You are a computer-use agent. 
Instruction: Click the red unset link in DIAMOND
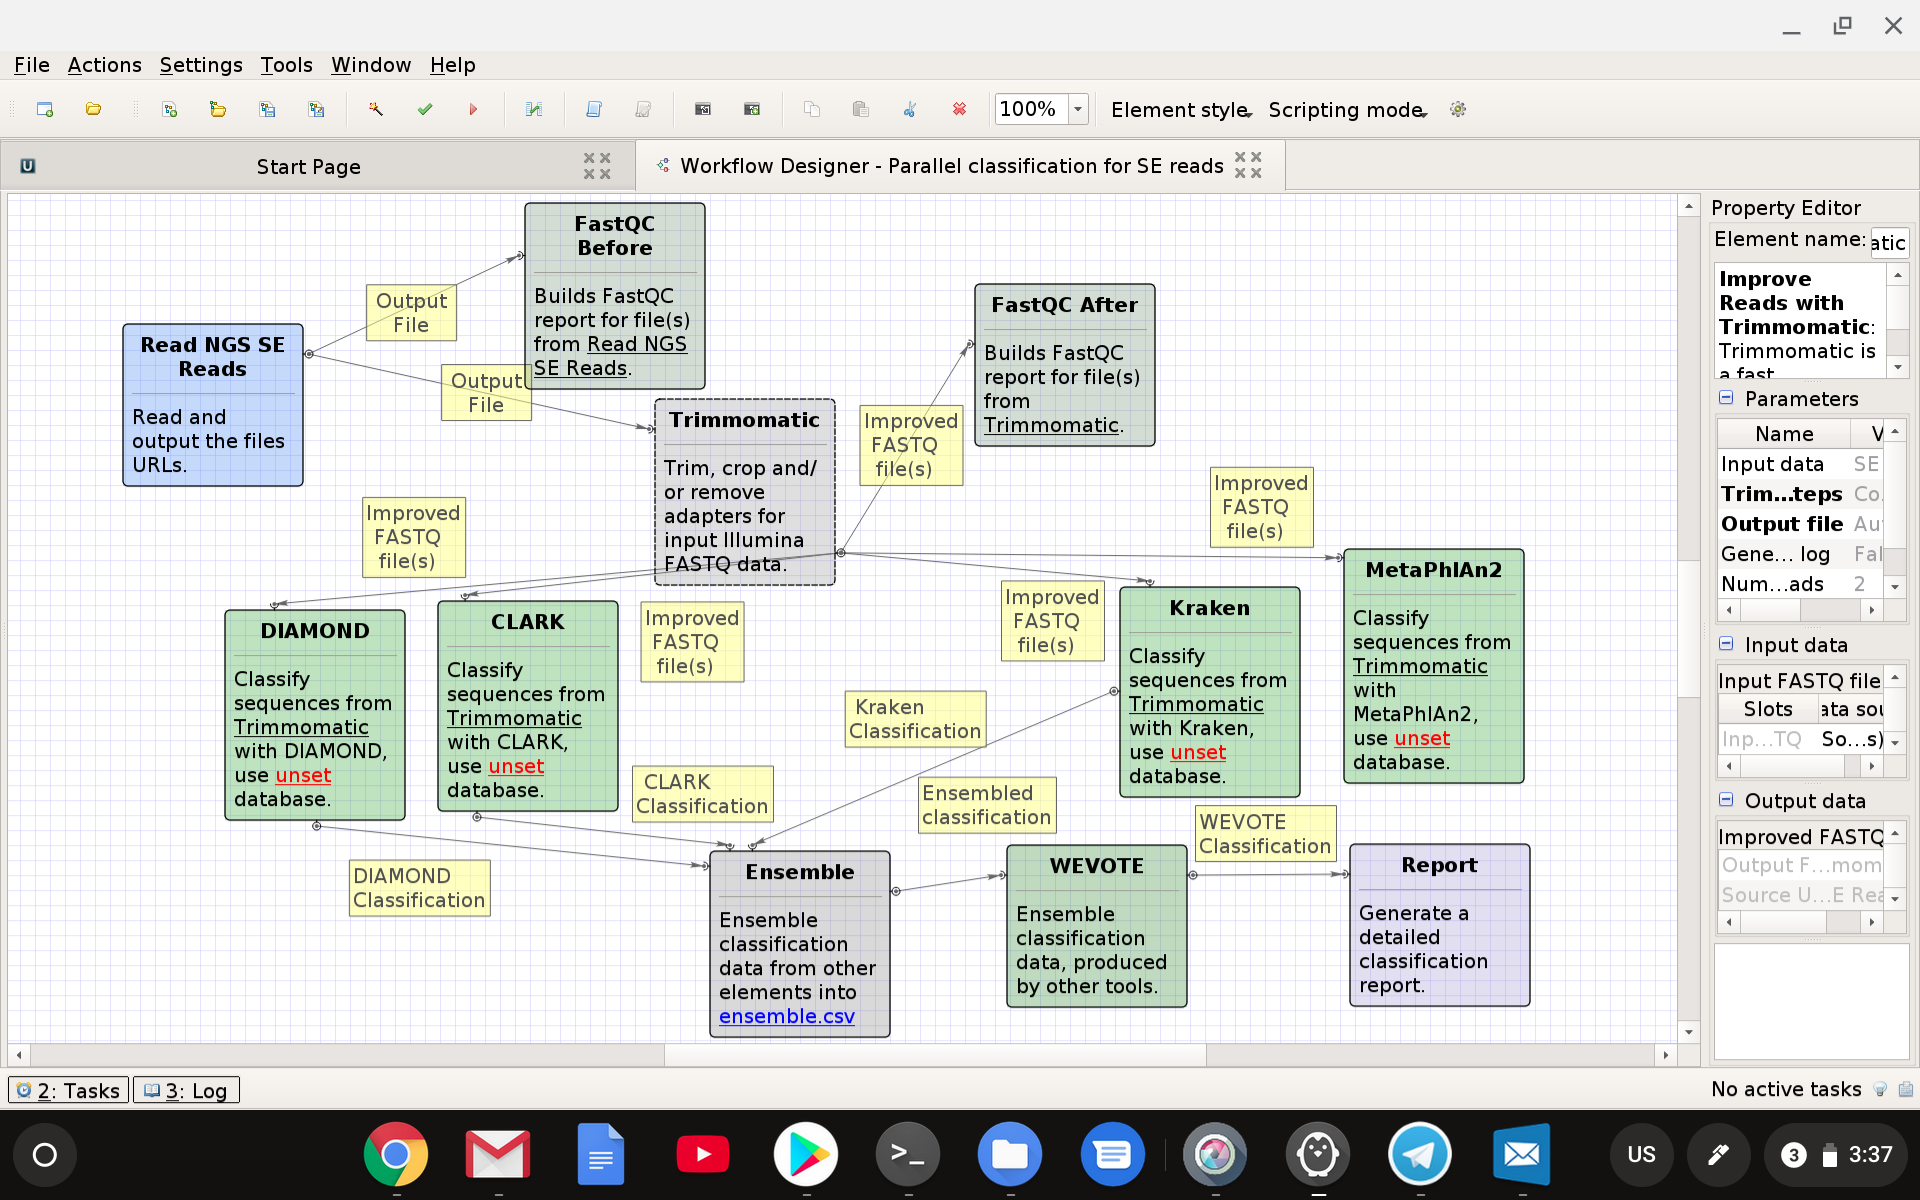(x=303, y=775)
